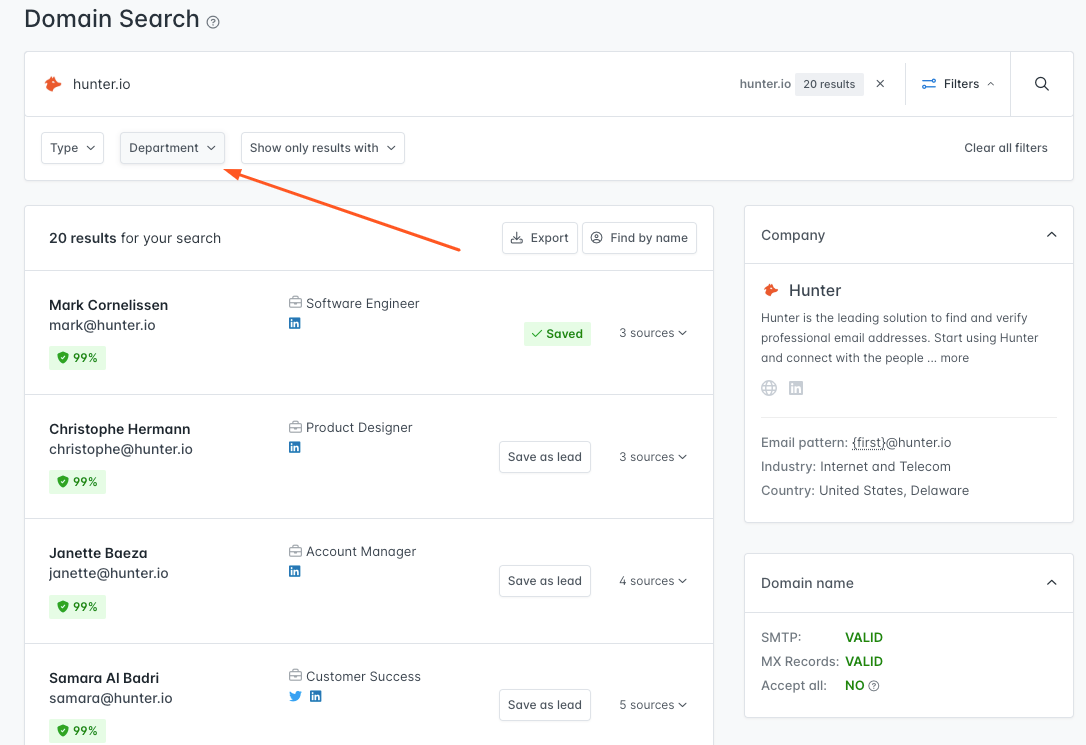This screenshot has width=1086, height=745.
Task: Save Janette Baeza as lead
Action: [545, 581]
